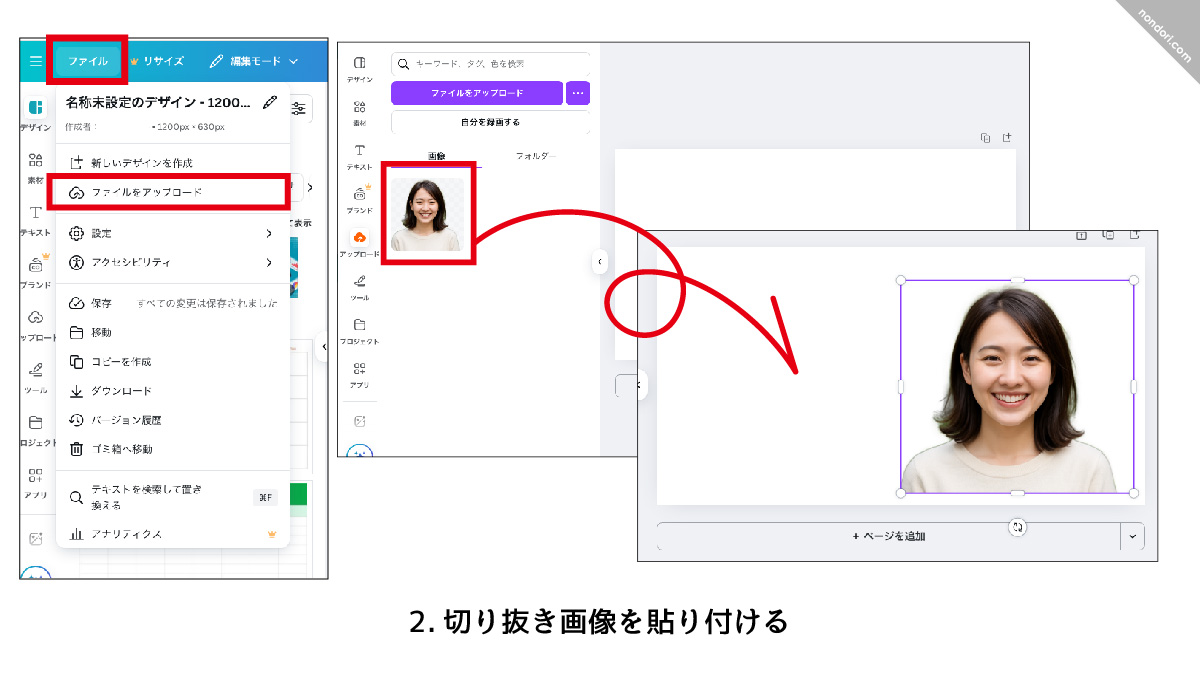This screenshot has height=675, width=1200.
Task: Open the ファイル menu in top bar
Action: click(88, 61)
